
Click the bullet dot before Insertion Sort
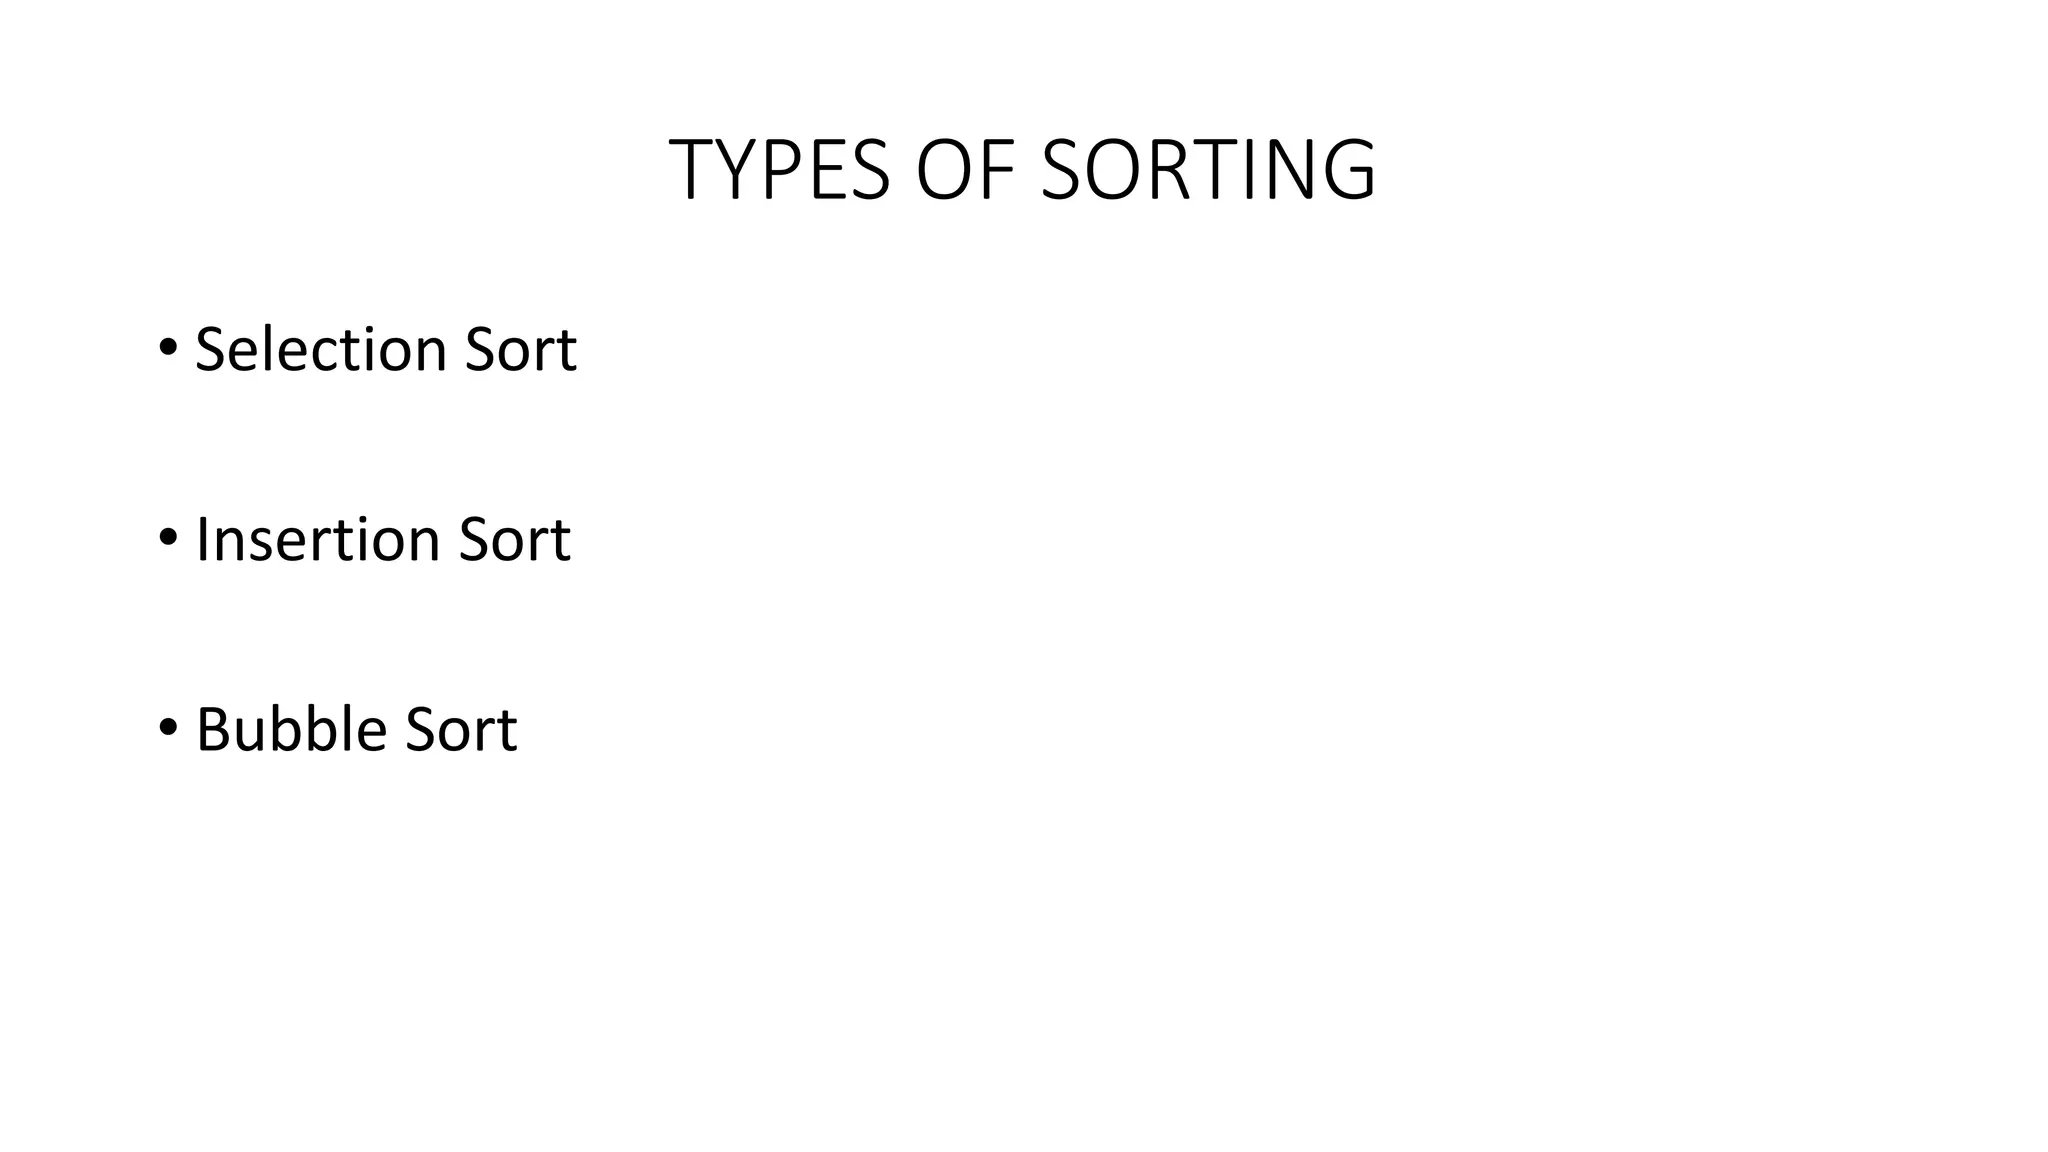167,538
